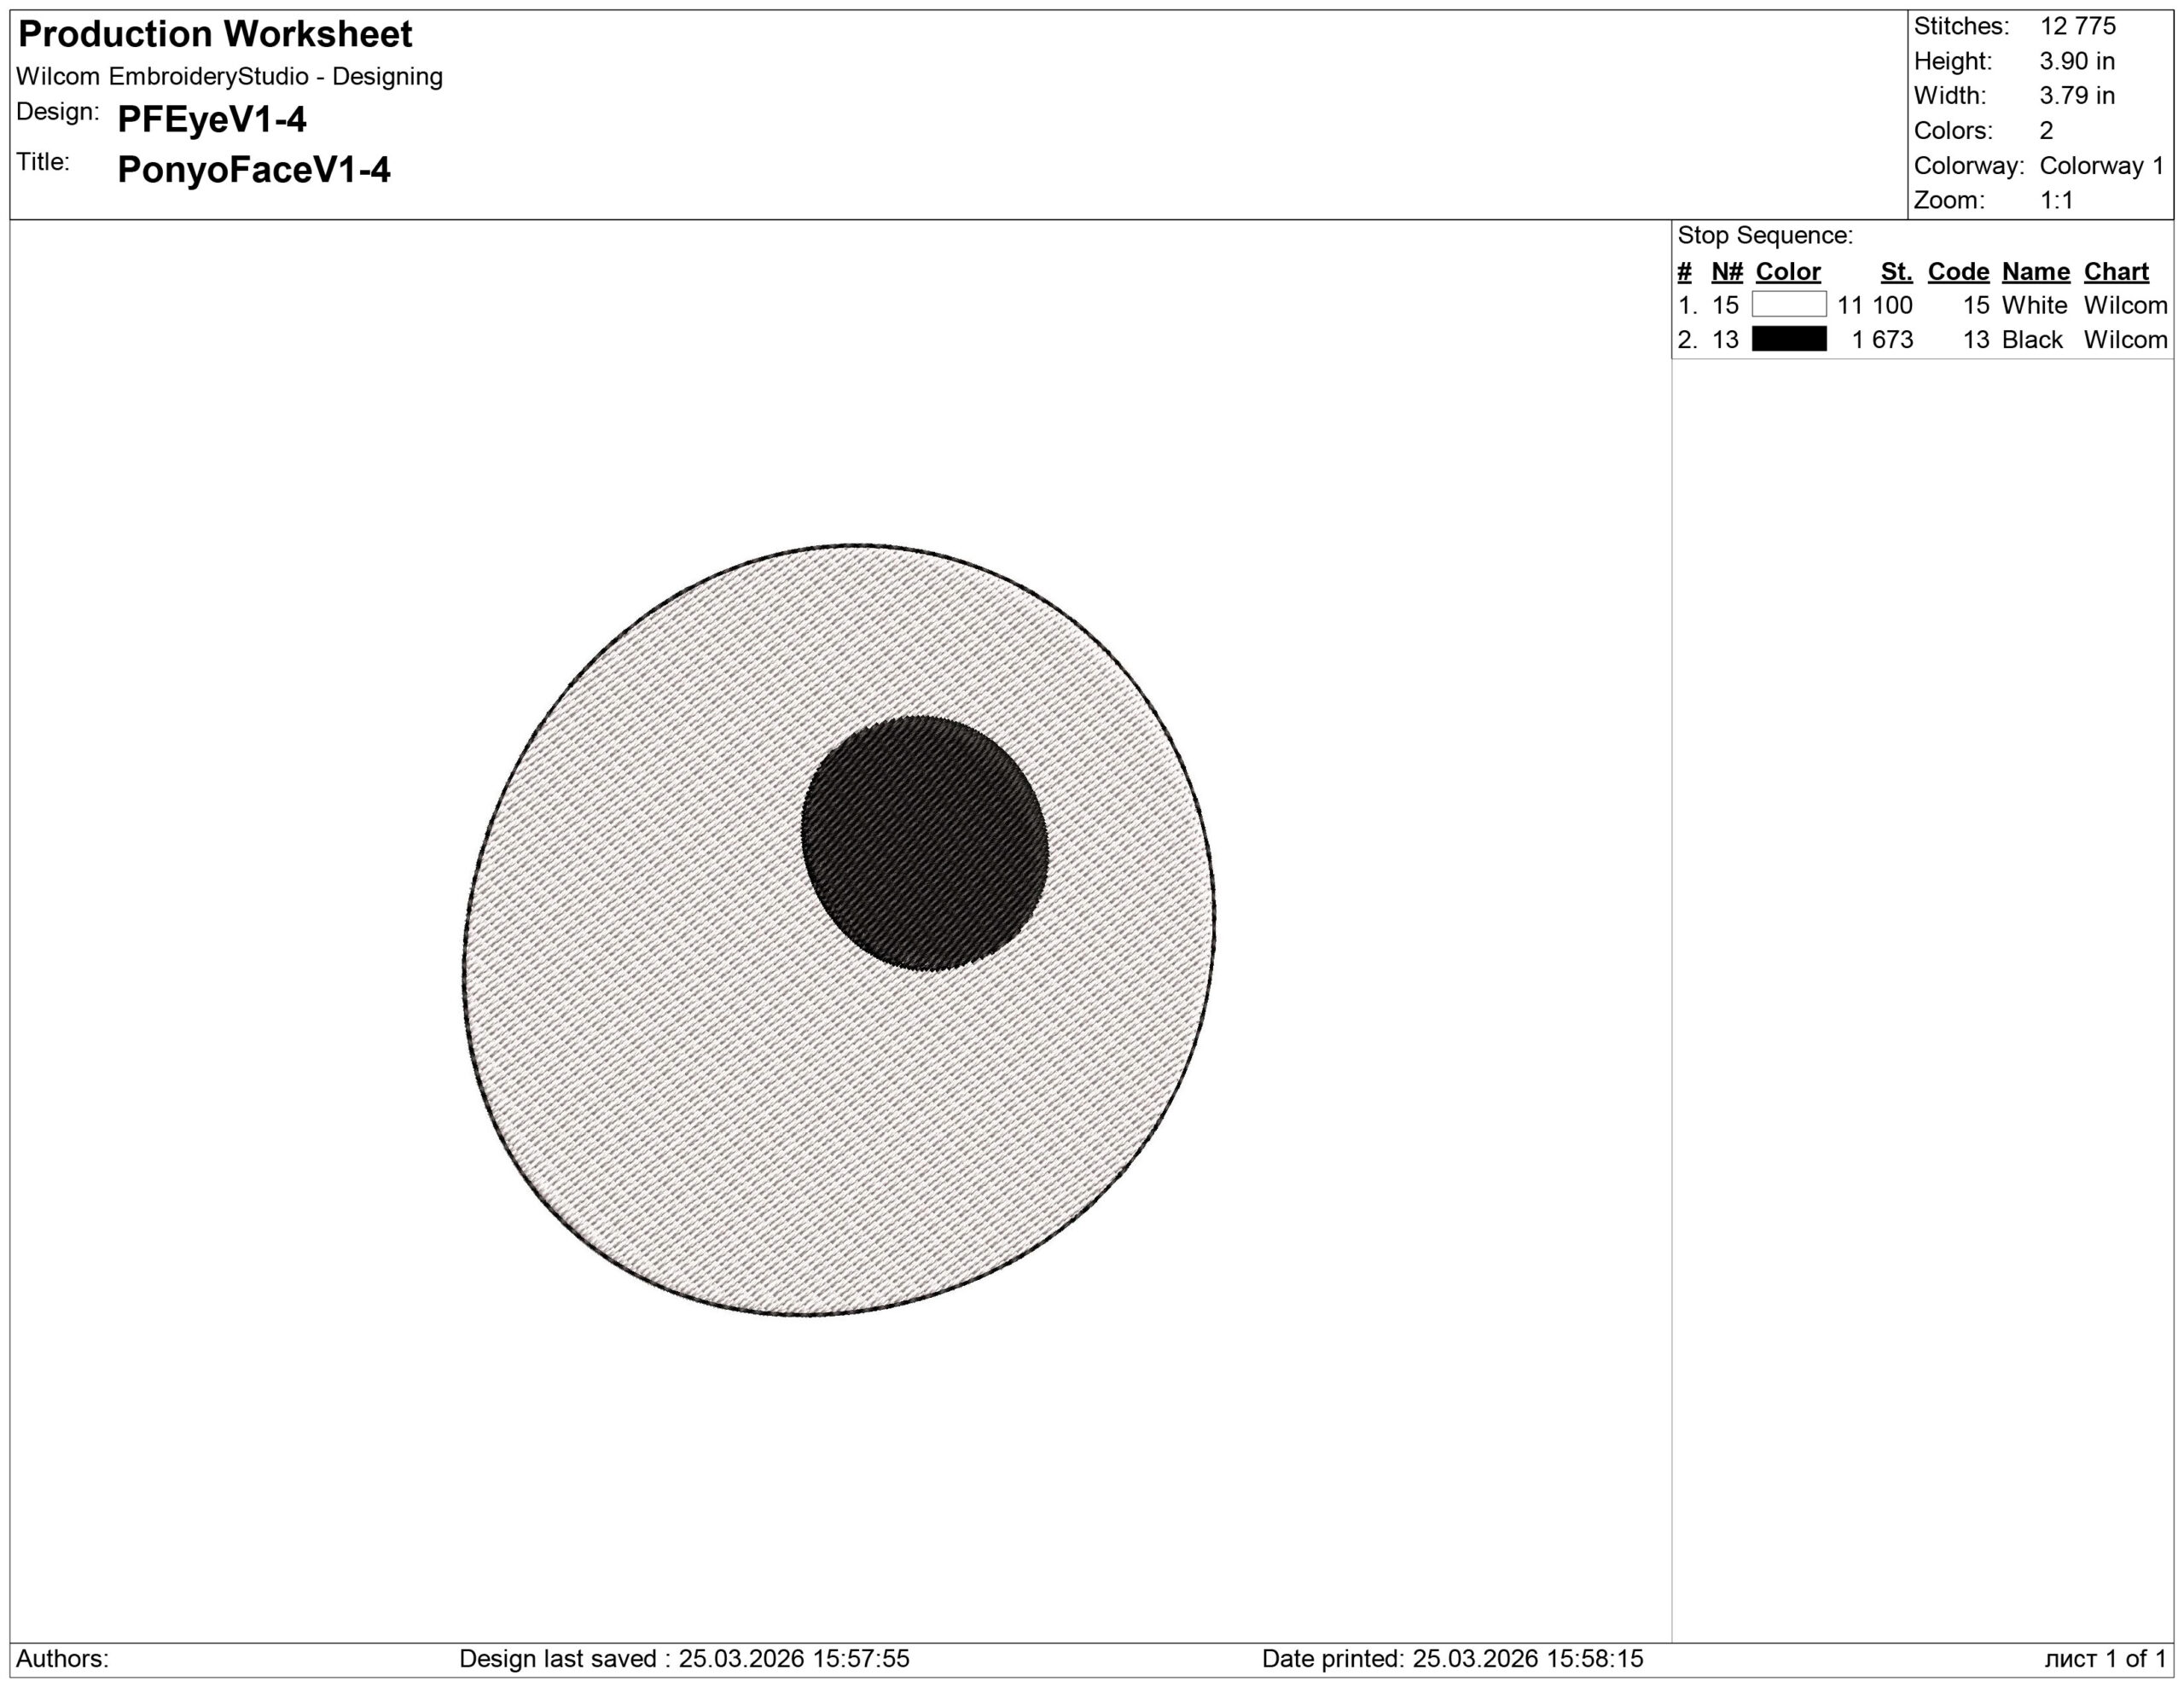Click the N# column header
The image size is (2184, 1681).
[1727, 271]
